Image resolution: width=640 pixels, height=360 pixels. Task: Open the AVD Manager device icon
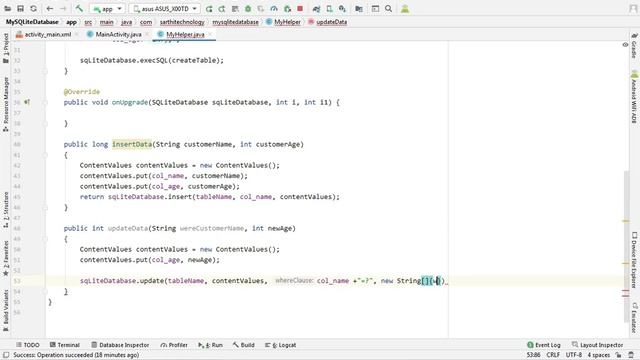[329, 9]
